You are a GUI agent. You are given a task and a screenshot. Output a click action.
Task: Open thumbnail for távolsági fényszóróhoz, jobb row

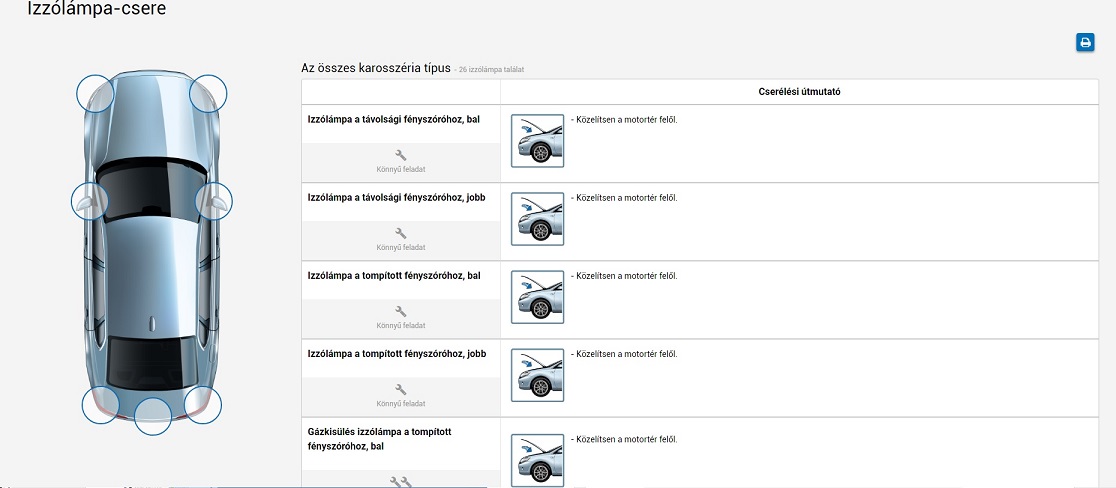pyautogui.click(x=537, y=219)
